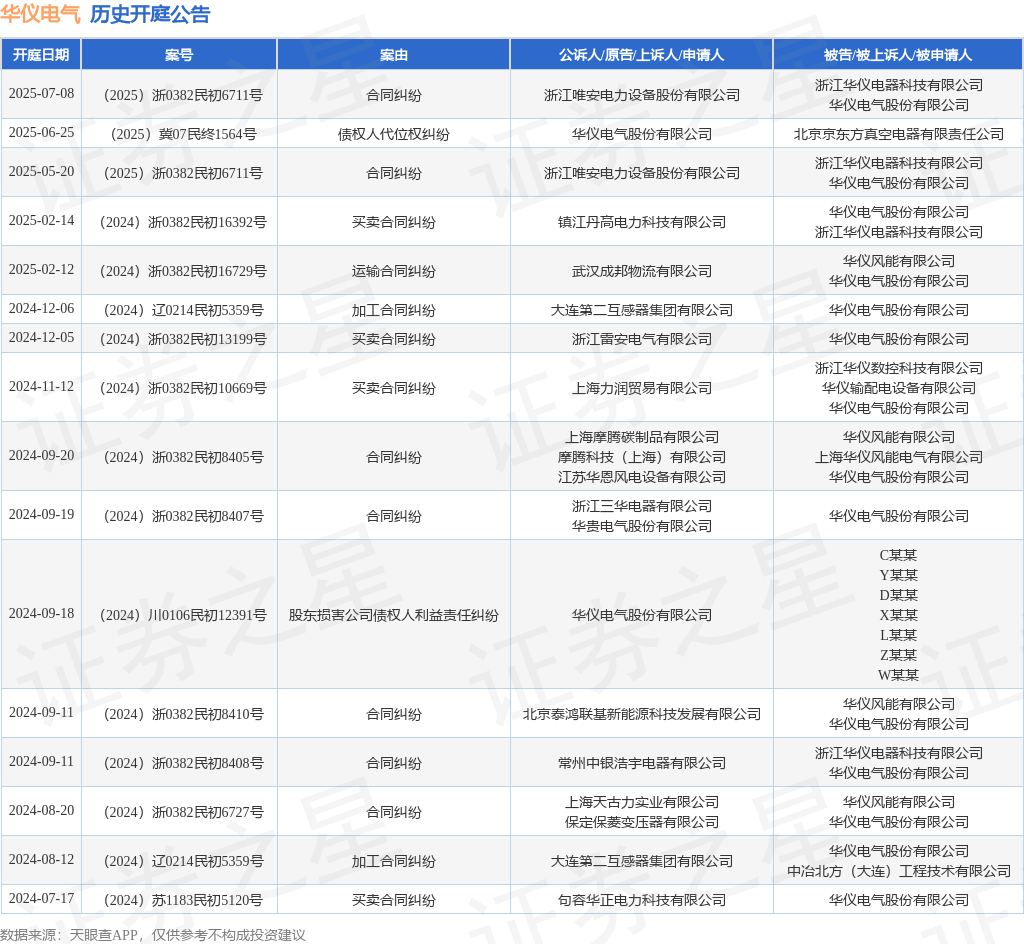
Task: Click defendant D某某
Action: pyautogui.click(x=899, y=595)
